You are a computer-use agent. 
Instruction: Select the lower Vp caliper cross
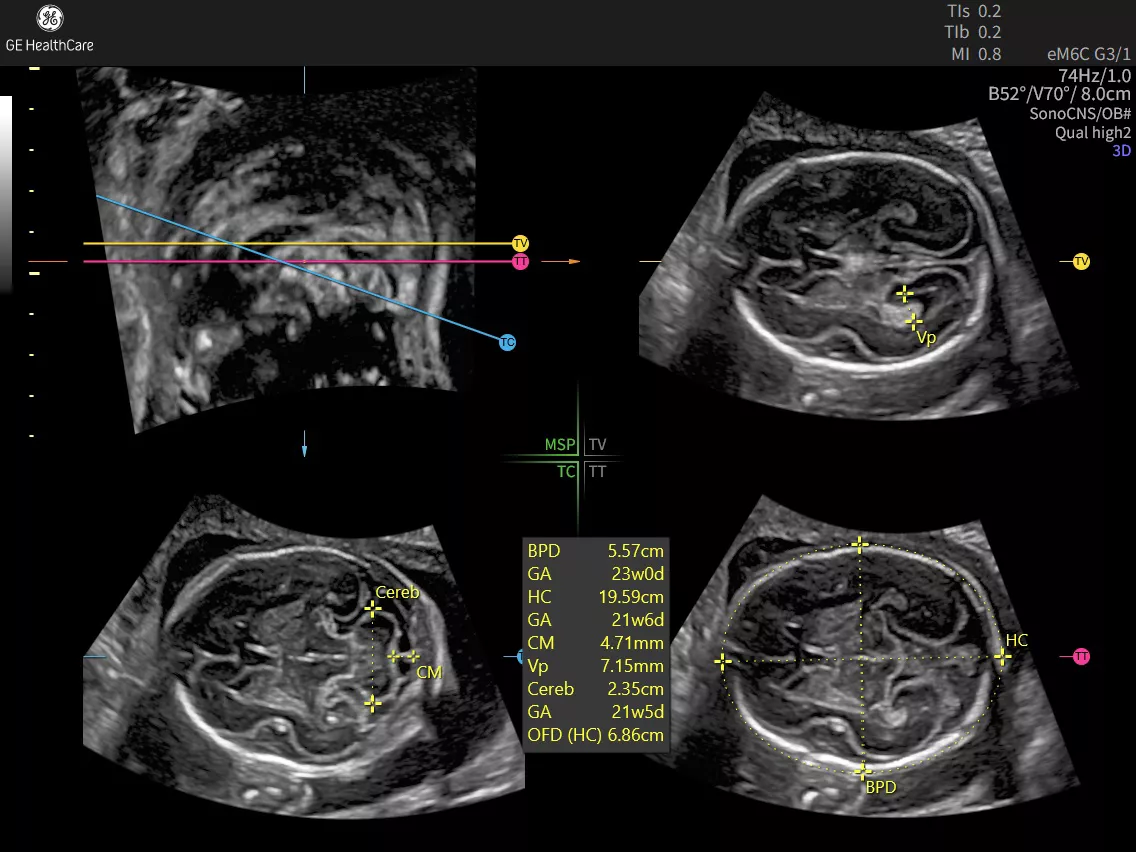(914, 320)
